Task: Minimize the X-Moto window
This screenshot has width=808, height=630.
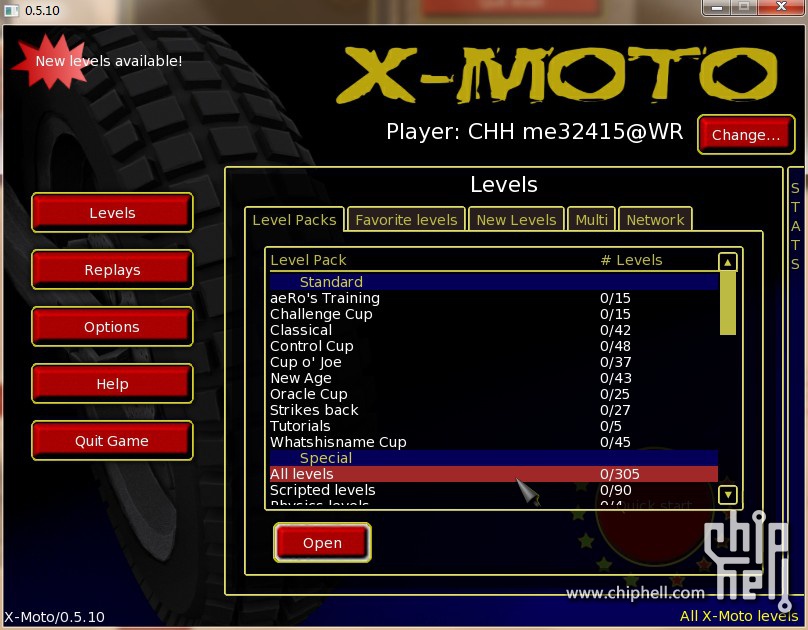Action: coord(716,7)
